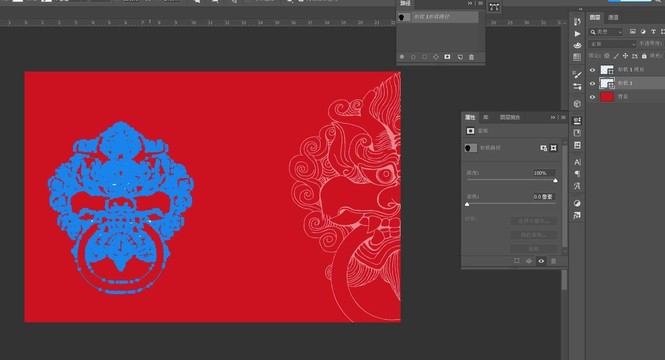Open the Styles panel icon in dock
This screenshot has height=360, width=665.
[577, 215]
